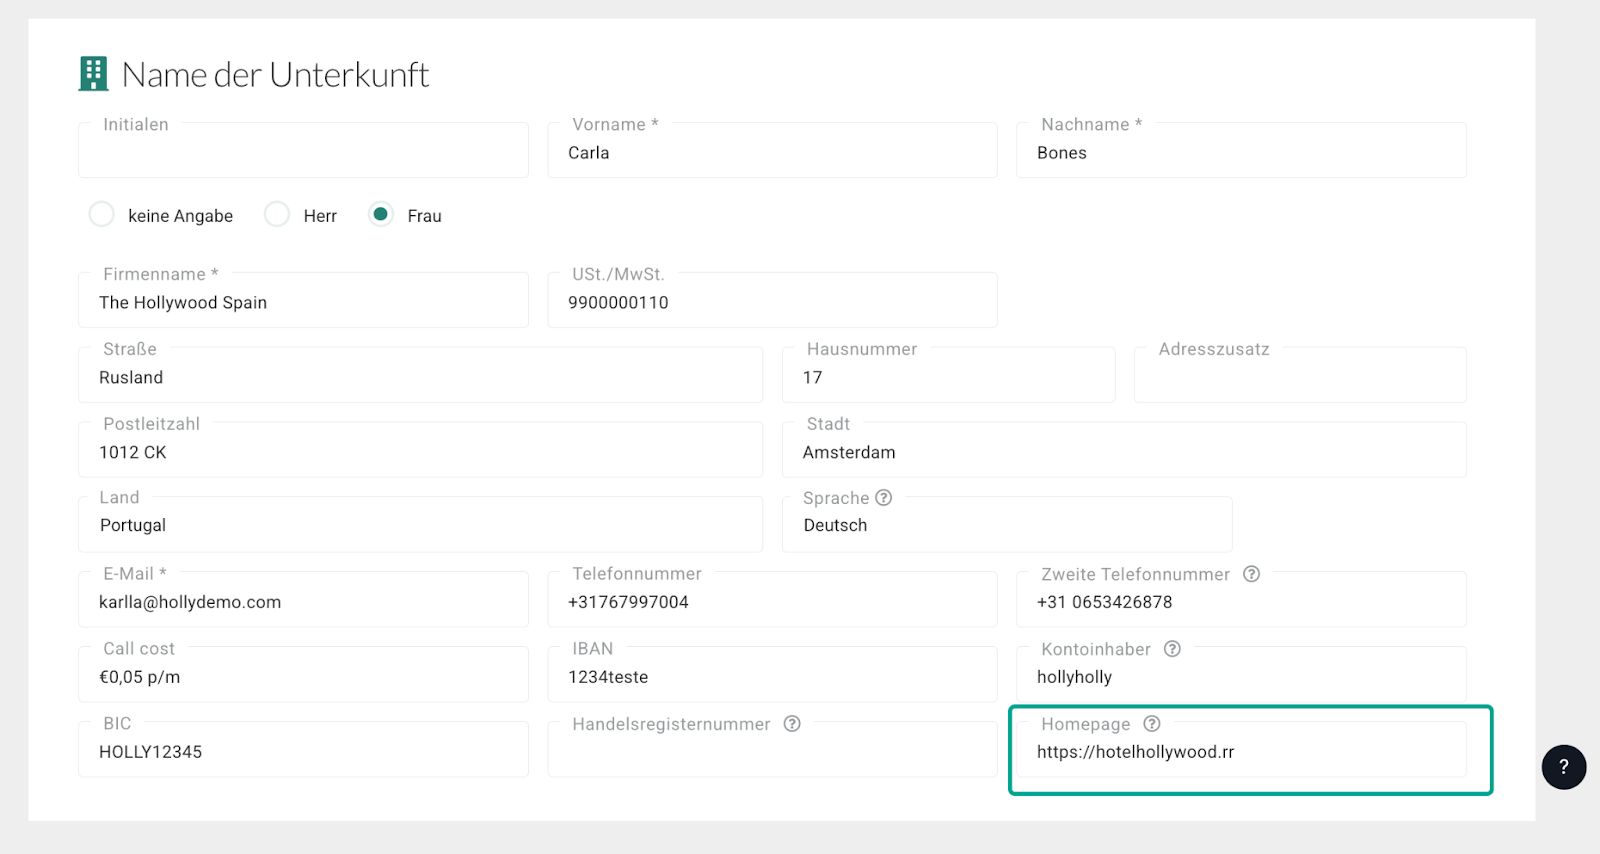Click the E-Mail field with karlla@hollydemo.com
1600x854 pixels.
[303, 599]
